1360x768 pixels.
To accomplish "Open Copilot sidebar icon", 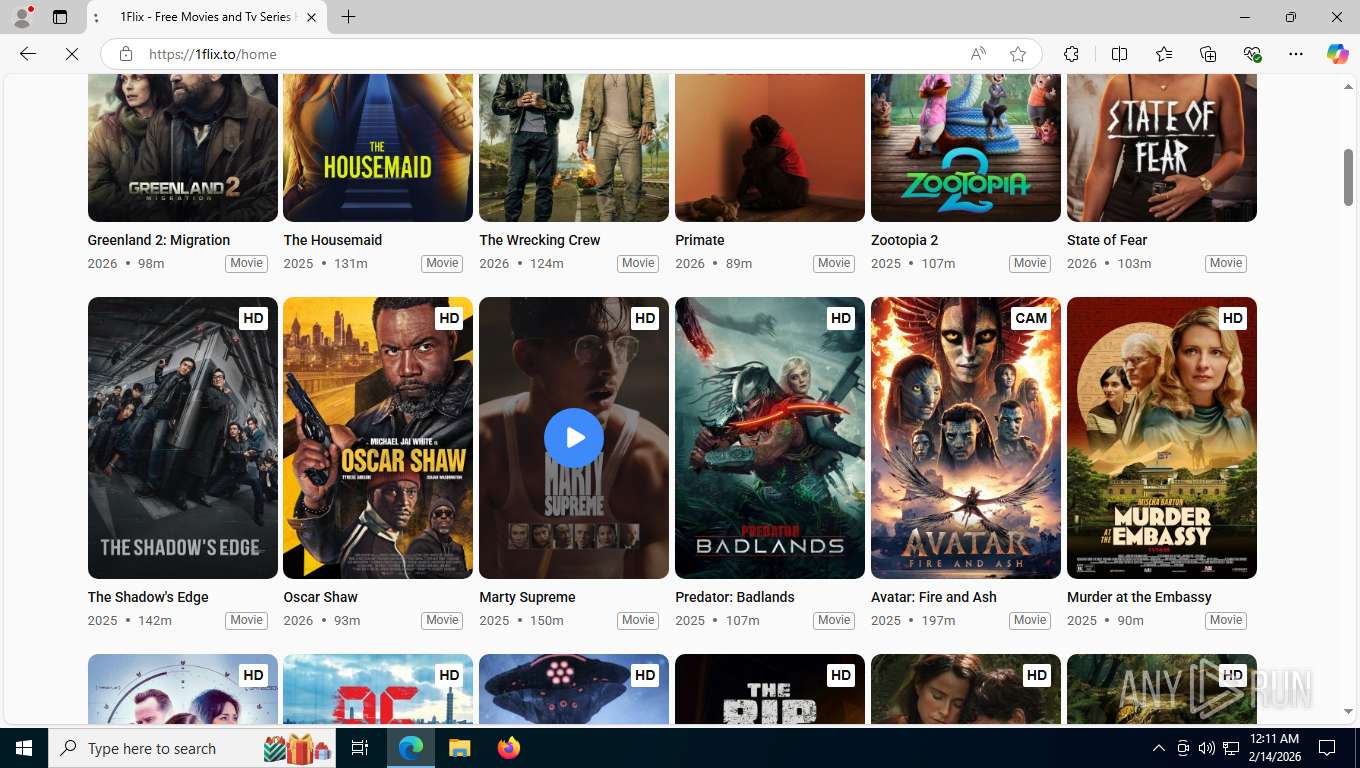I will coord(1338,54).
